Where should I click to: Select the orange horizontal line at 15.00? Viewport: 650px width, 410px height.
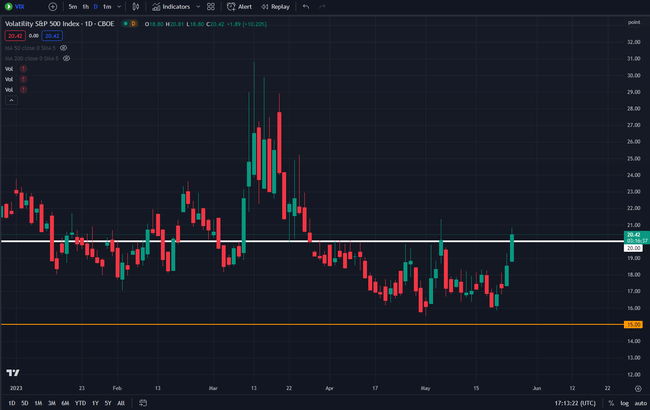coord(300,324)
